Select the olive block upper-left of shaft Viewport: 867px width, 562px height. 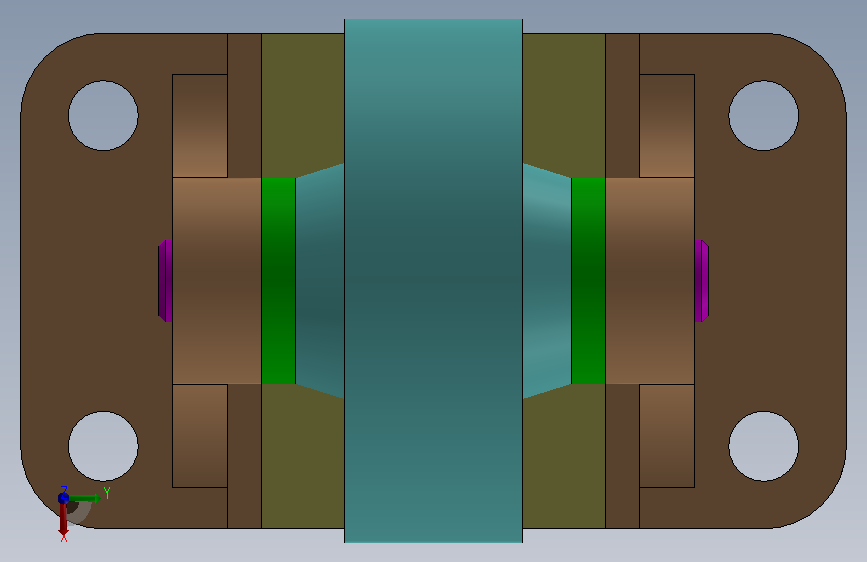pyautogui.click(x=302, y=105)
